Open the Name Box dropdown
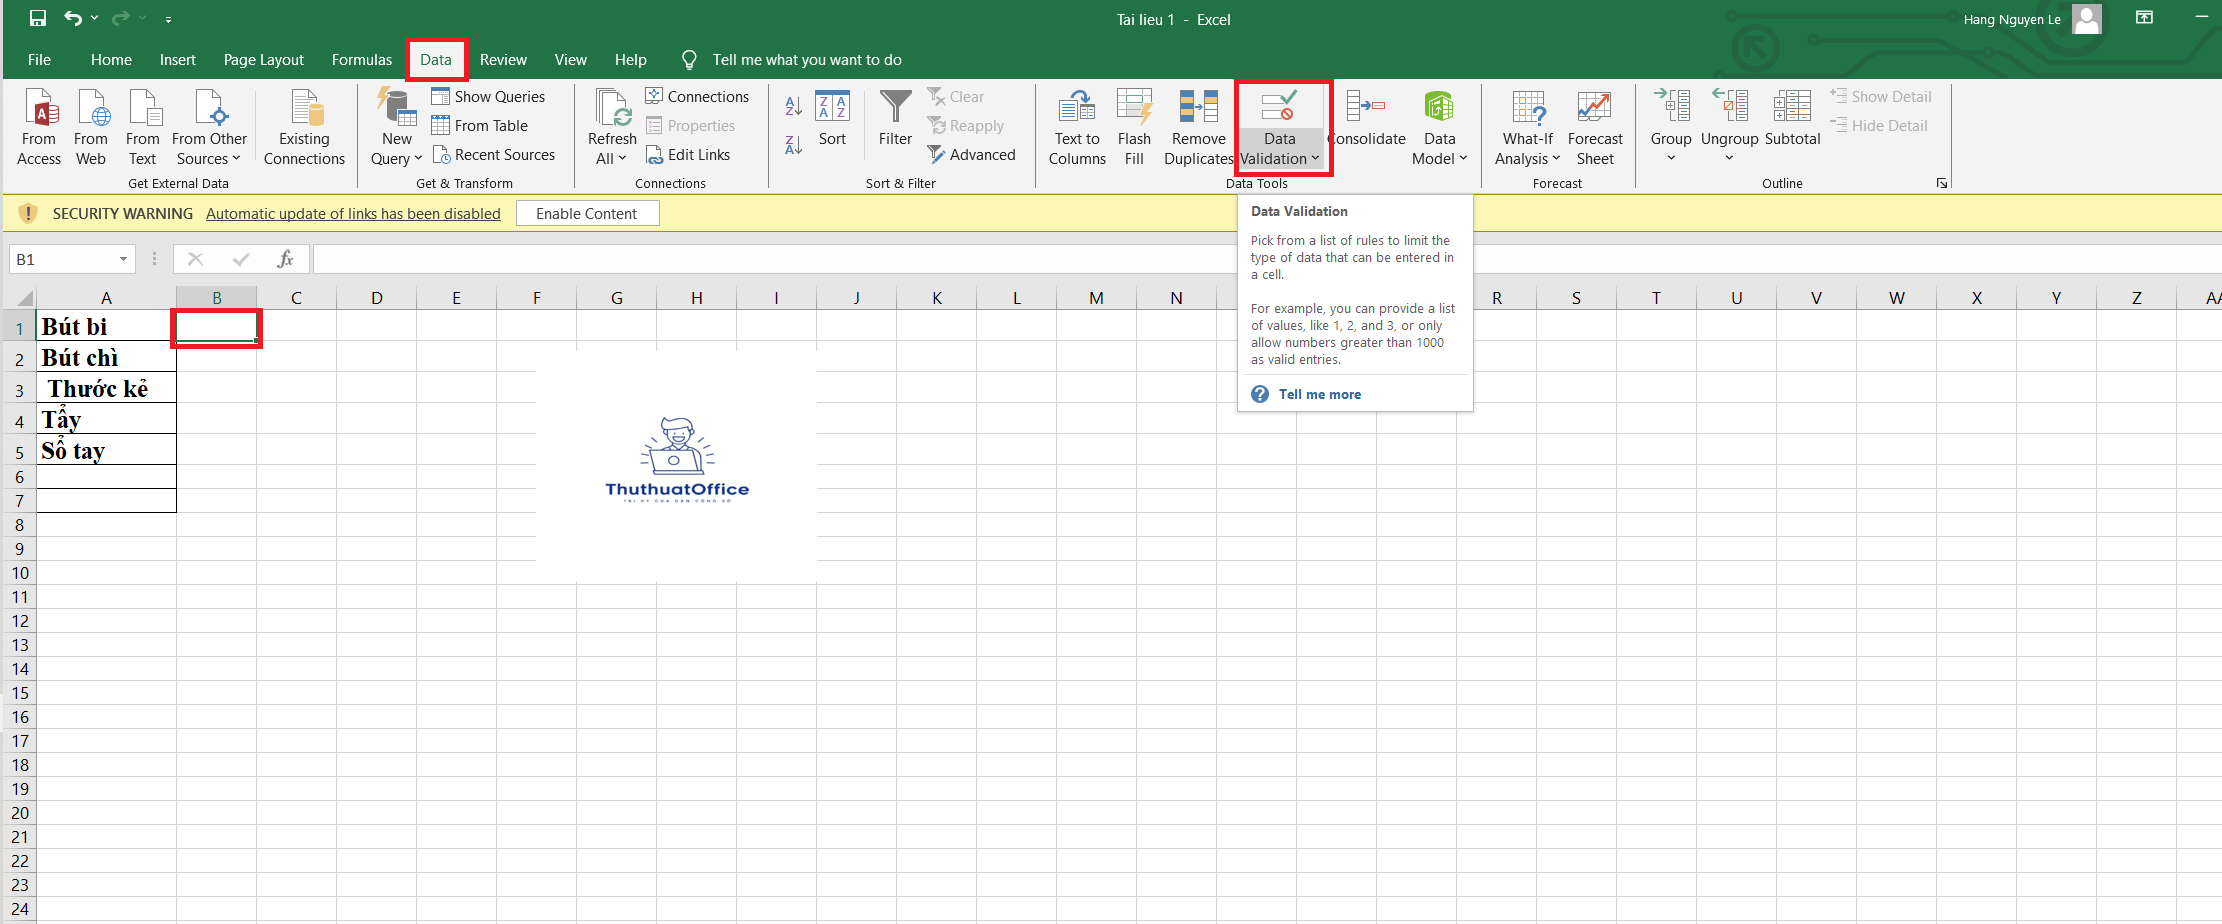2222x924 pixels. click(124, 259)
